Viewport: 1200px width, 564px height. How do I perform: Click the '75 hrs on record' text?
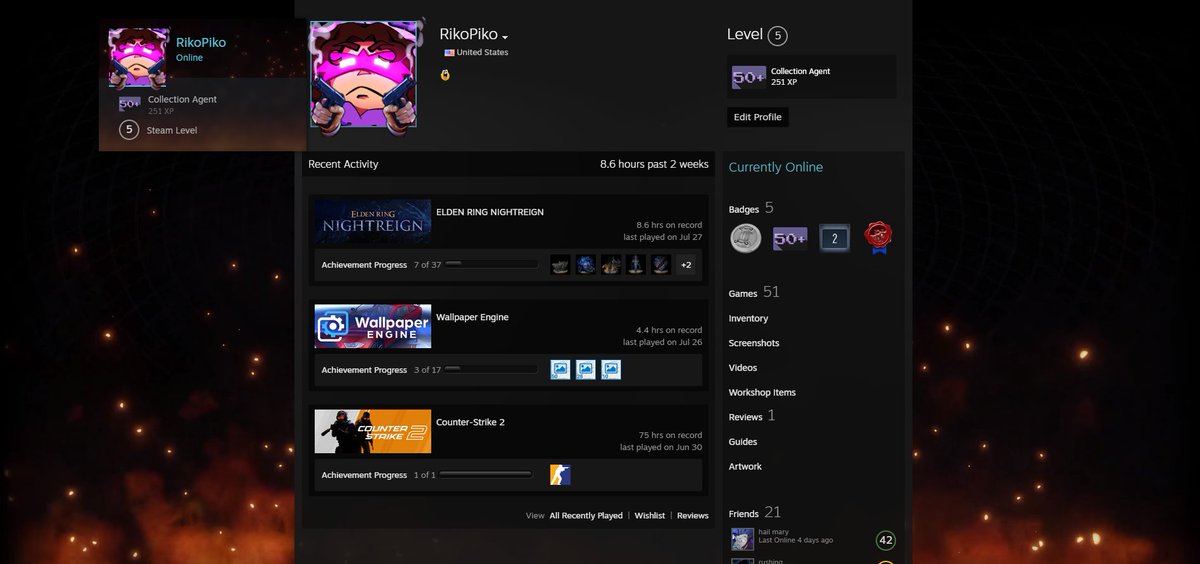[670, 436]
